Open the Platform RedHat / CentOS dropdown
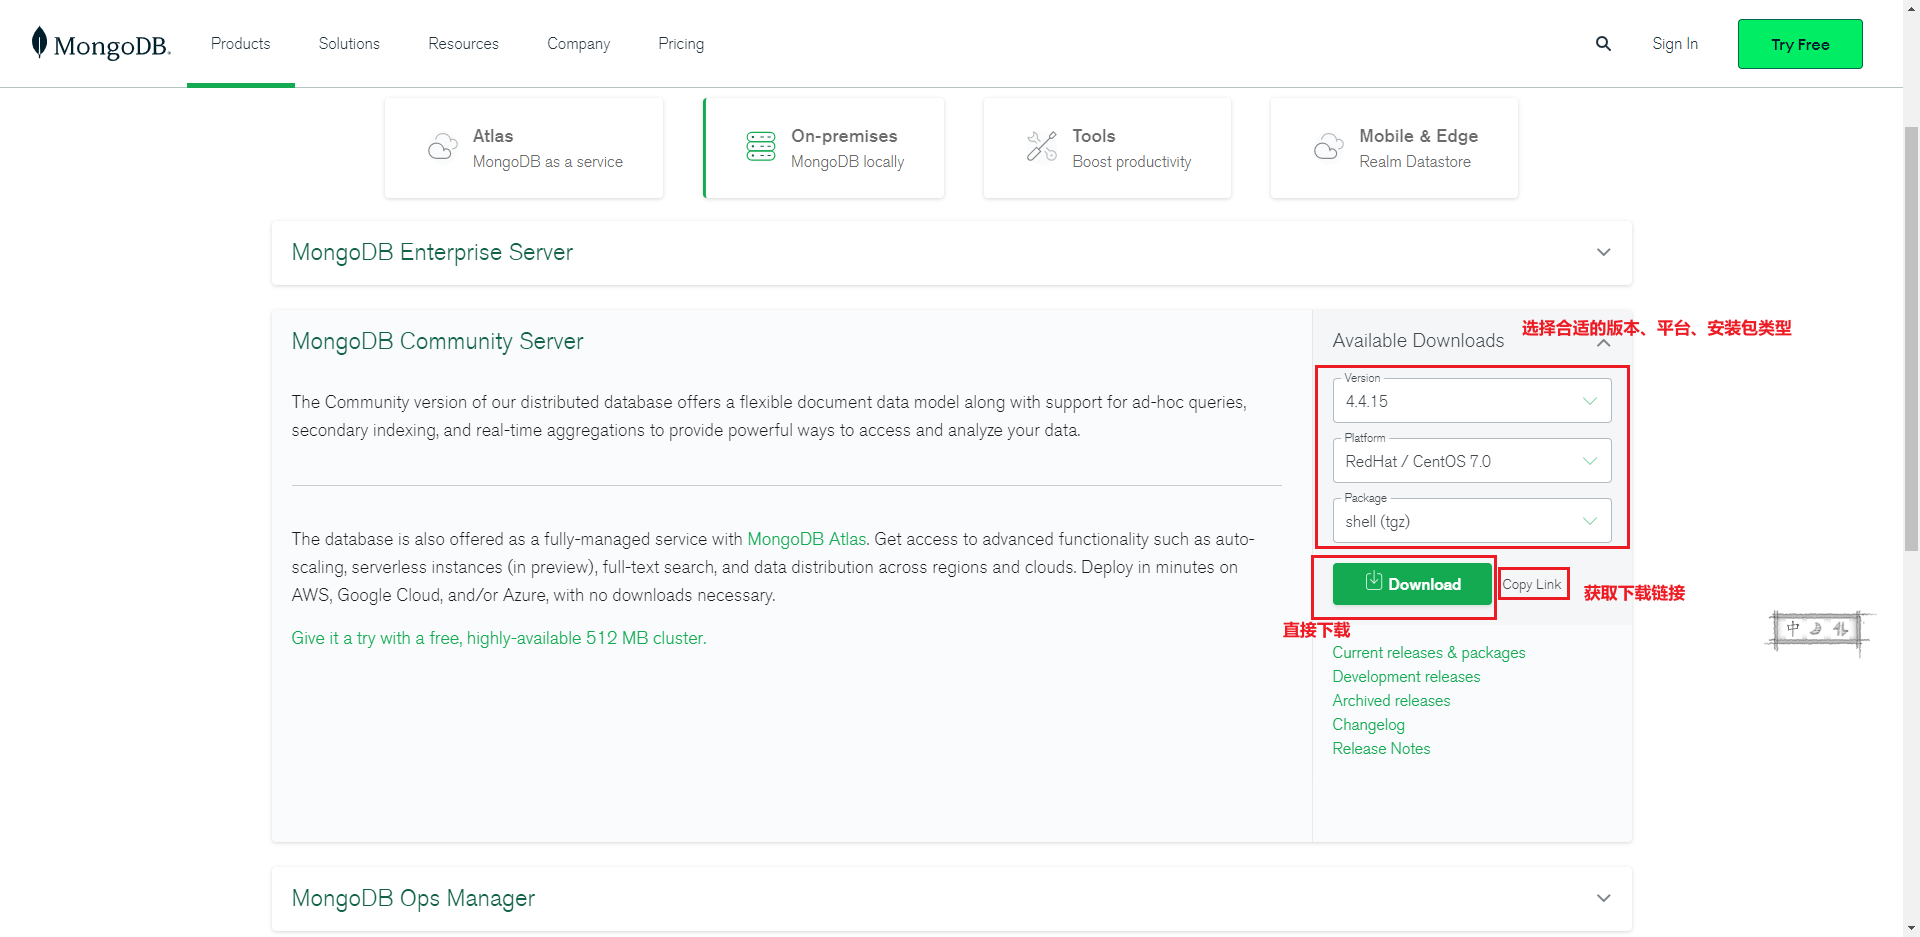This screenshot has width=1920, height=937. (1472, 460)
